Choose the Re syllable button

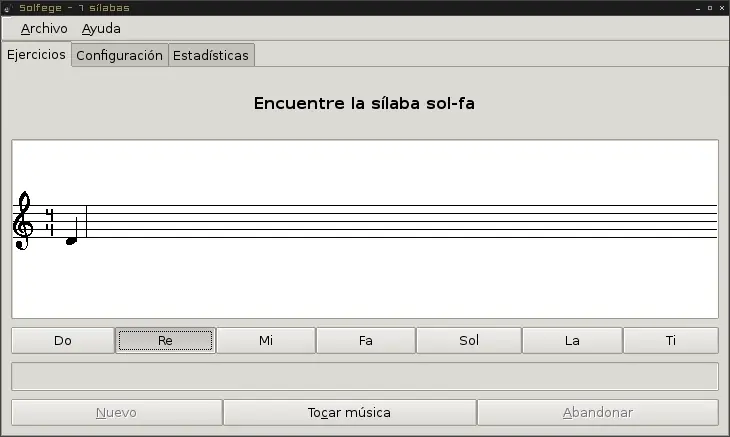165,340
